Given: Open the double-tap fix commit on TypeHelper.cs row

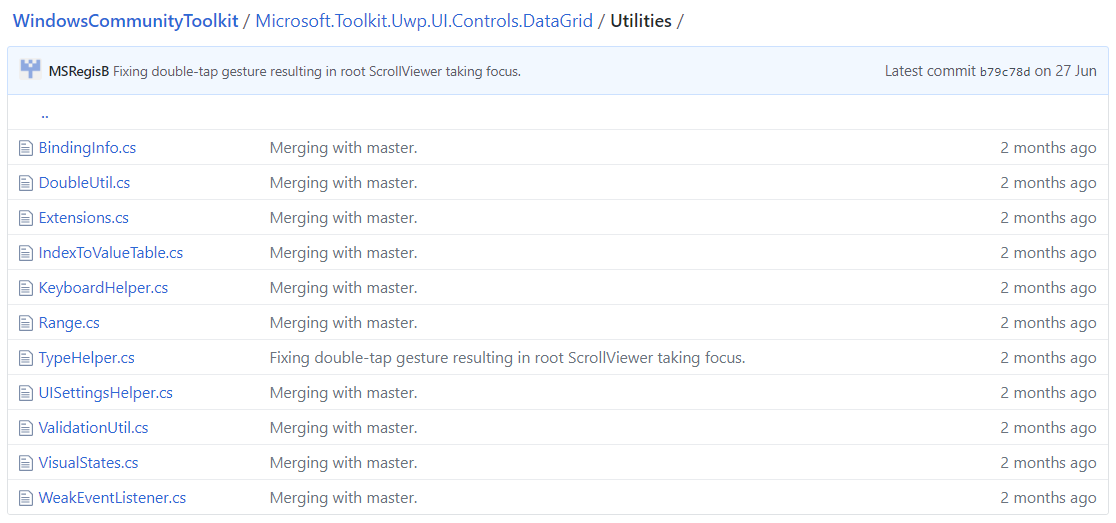Looking at the screenshot, I should [x=507, y=358].
